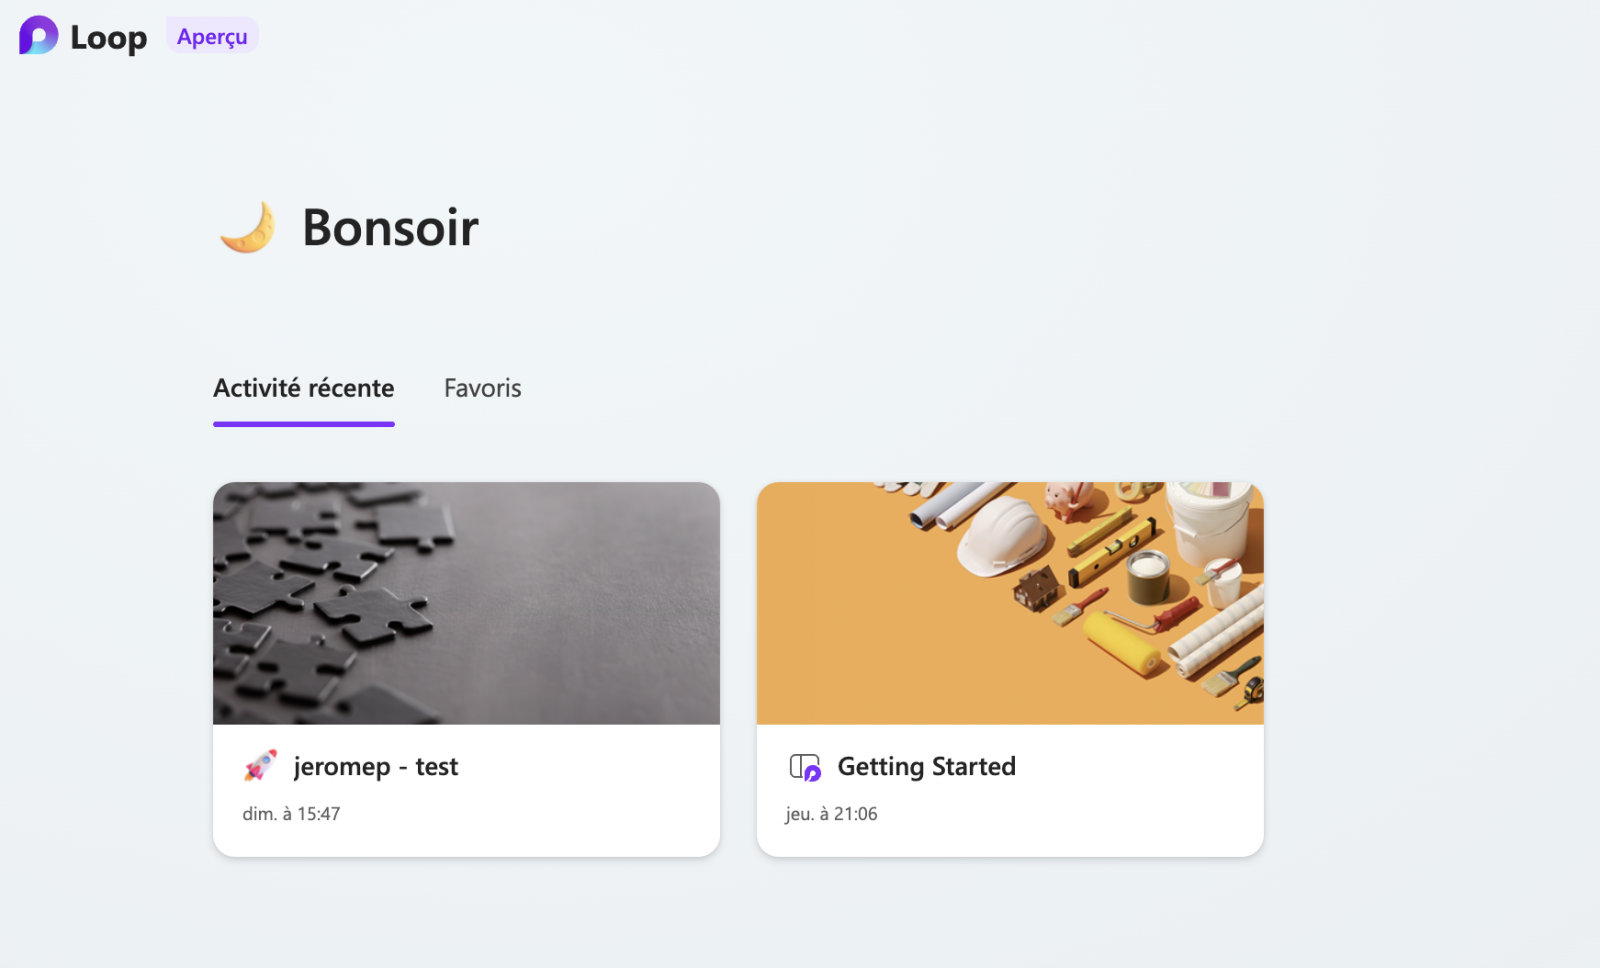
Task: Switch to the Favoris tab
Action: pyautogui.click(x=483, y=388)
